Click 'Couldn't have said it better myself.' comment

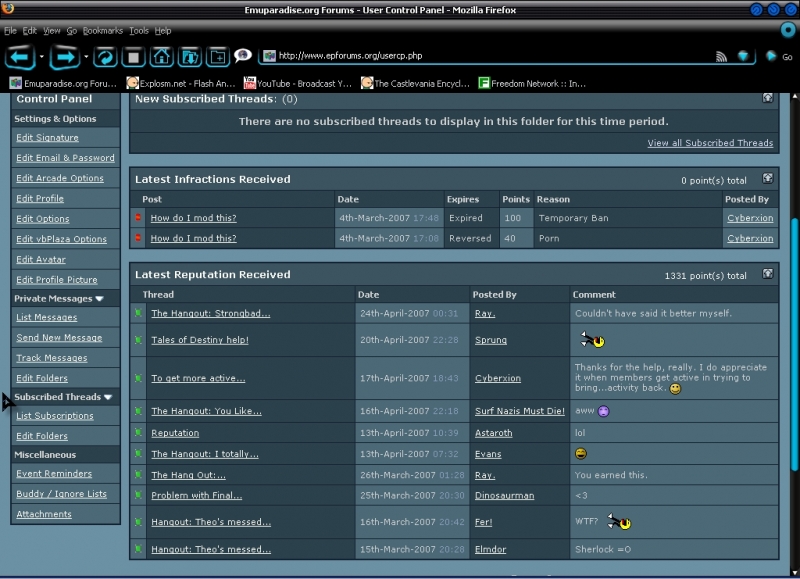click(x=653, y=313)
